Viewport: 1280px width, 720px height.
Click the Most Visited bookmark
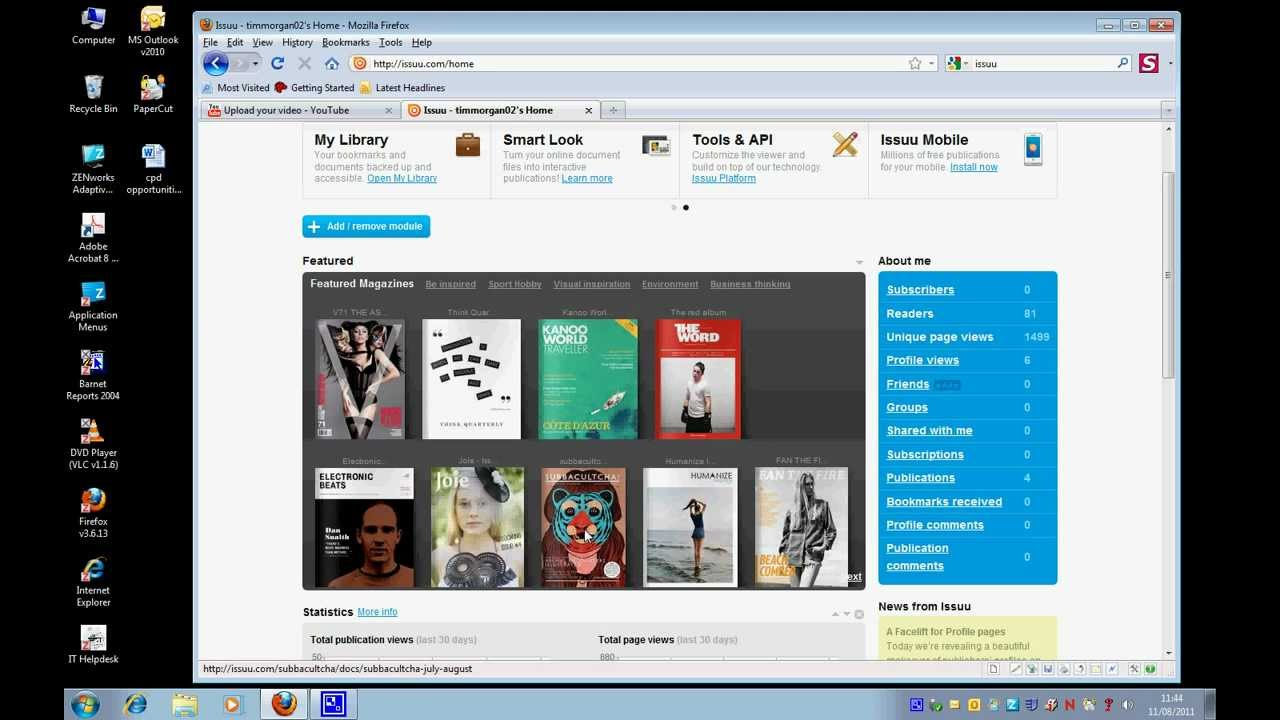236,88
